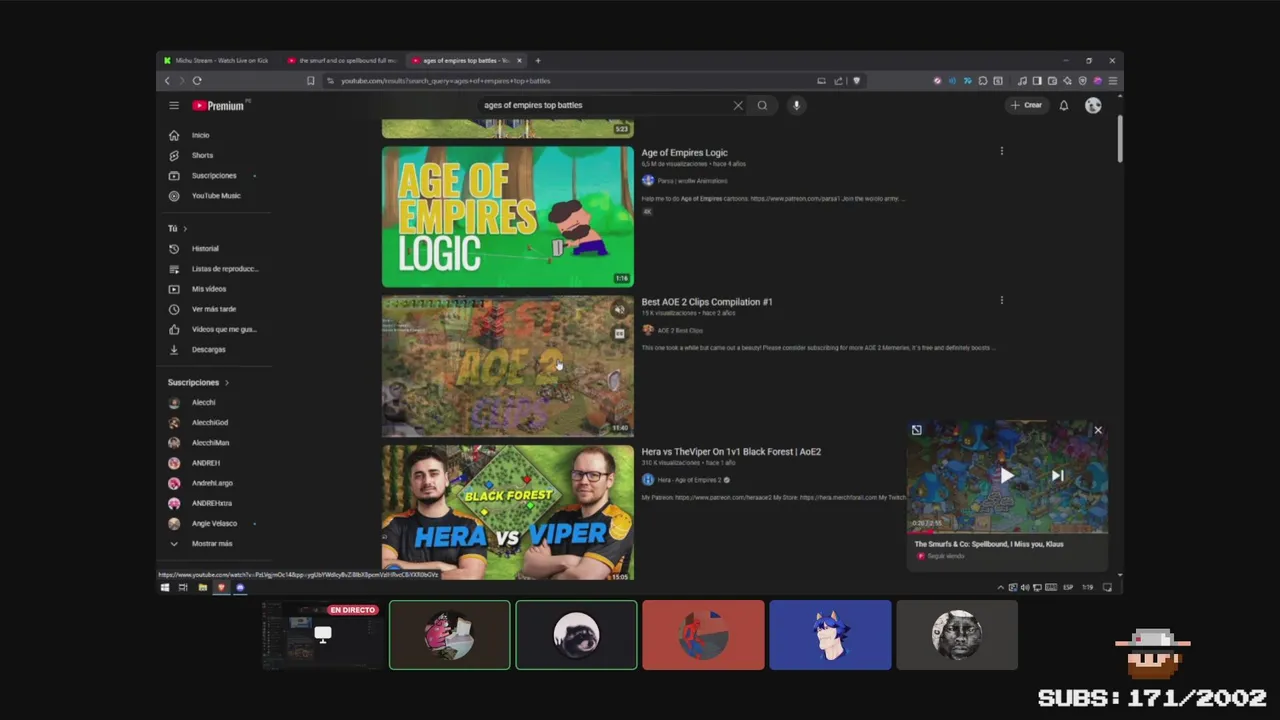Click the Brave Shields lion icon

(x=856, y=81)
